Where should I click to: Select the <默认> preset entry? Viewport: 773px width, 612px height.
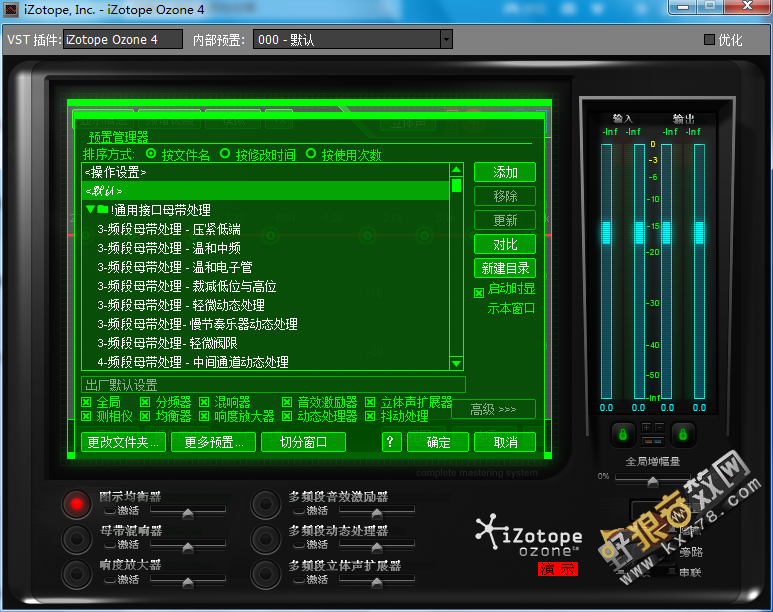266,191
